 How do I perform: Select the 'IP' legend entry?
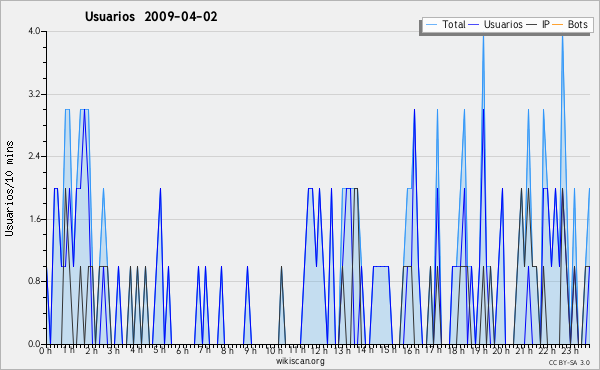tap(546, 24)
